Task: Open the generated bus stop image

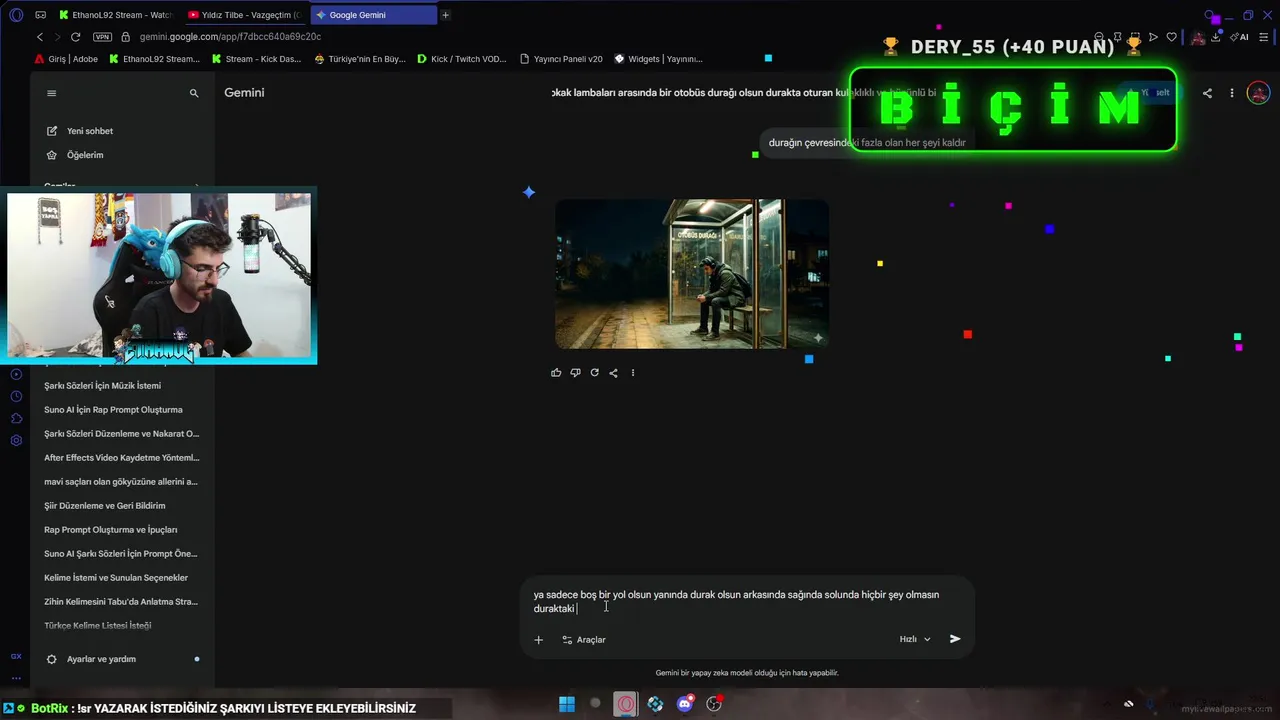Action: pyautogui.click(x=692, y=274)
